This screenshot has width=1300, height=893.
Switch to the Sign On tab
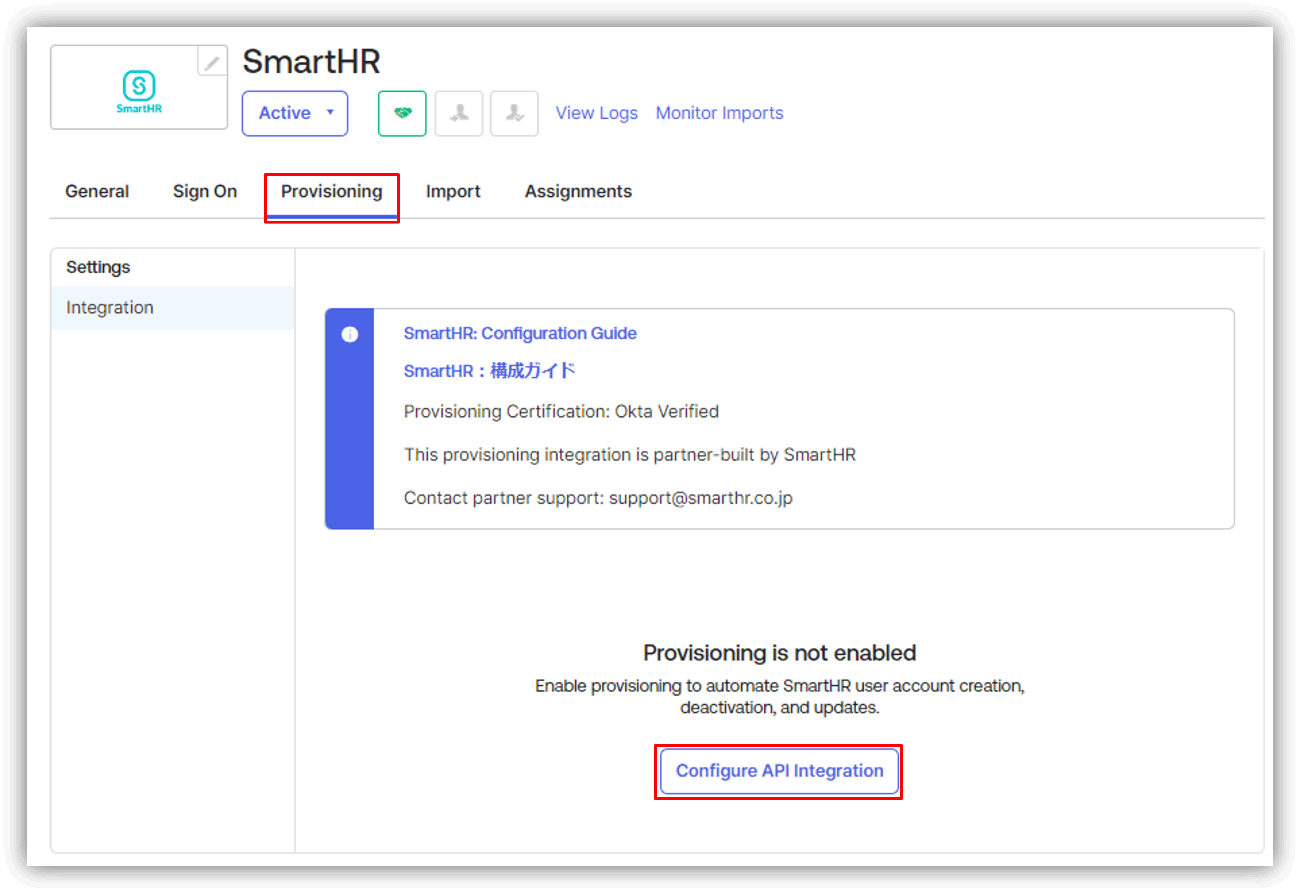pyautogui.click(x=205, y=191)
